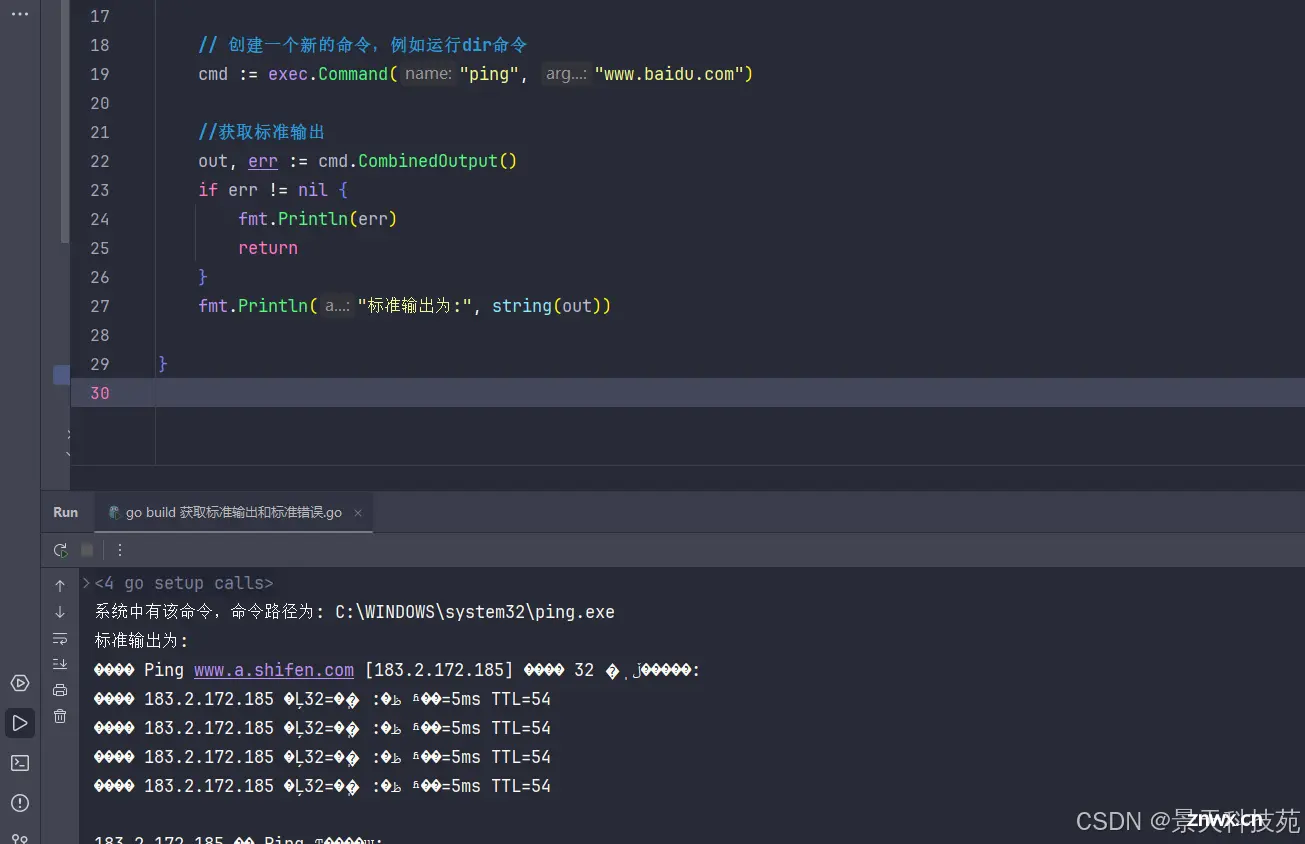Open the www.a.shifen.com link in console
The height and width of the screenshot is (844, 1305).
[x=274, y=670]
